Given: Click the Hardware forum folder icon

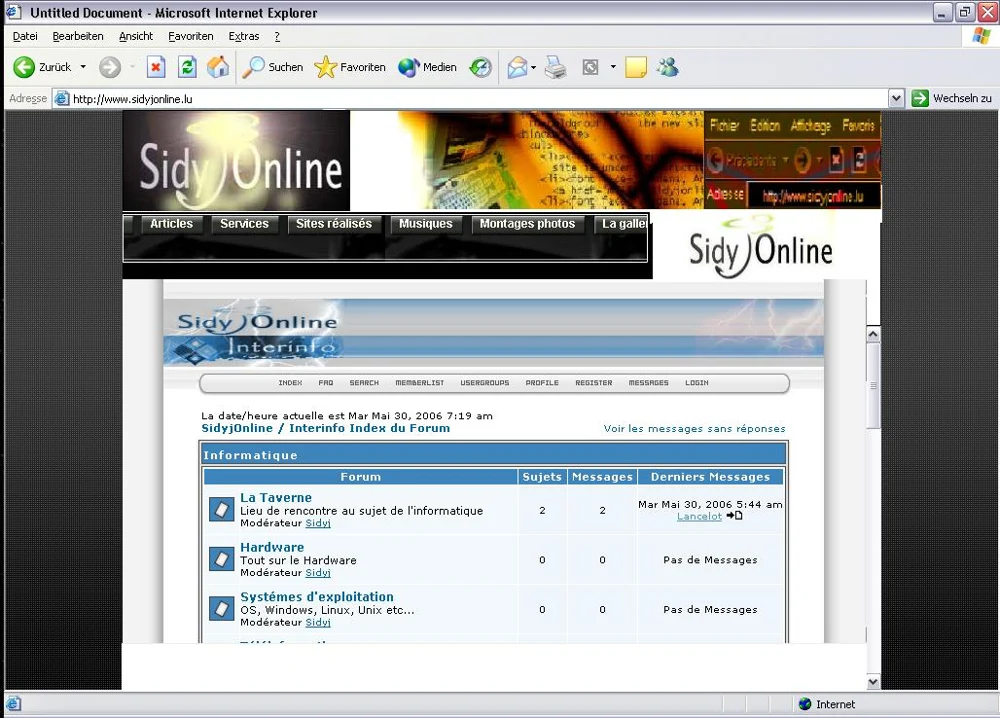Looking at the screenshot, I should click(222, 559).
